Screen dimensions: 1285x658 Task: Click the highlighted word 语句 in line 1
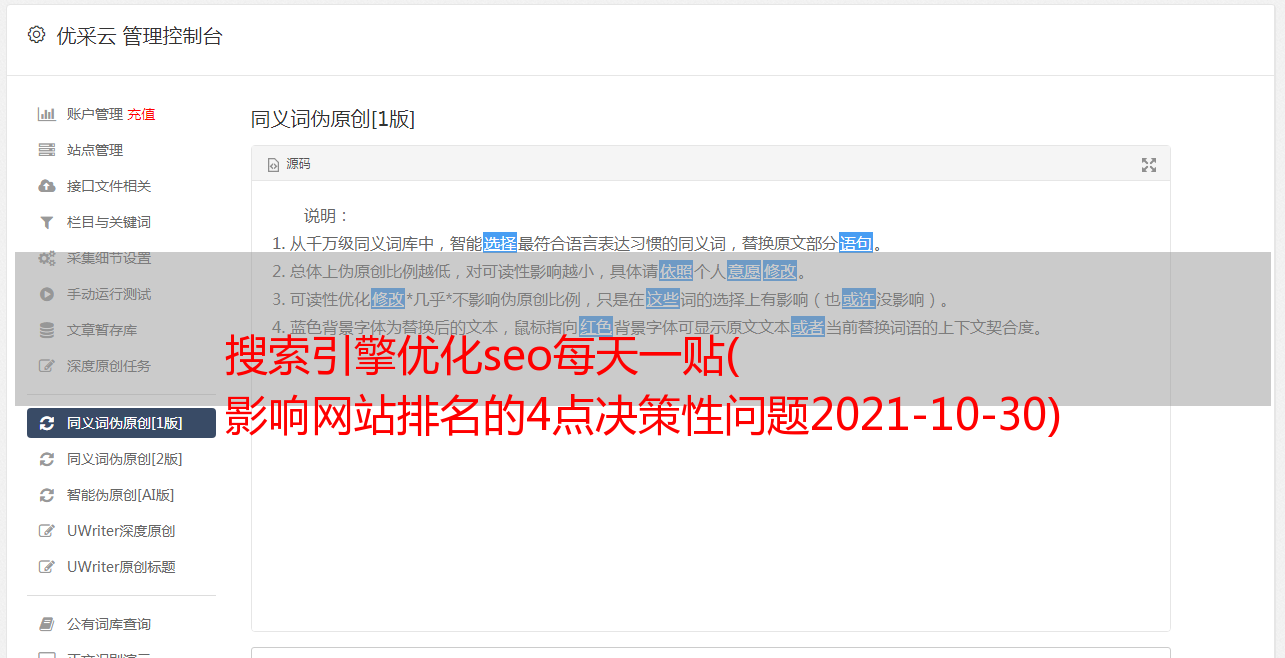click(x=856, y=243)
